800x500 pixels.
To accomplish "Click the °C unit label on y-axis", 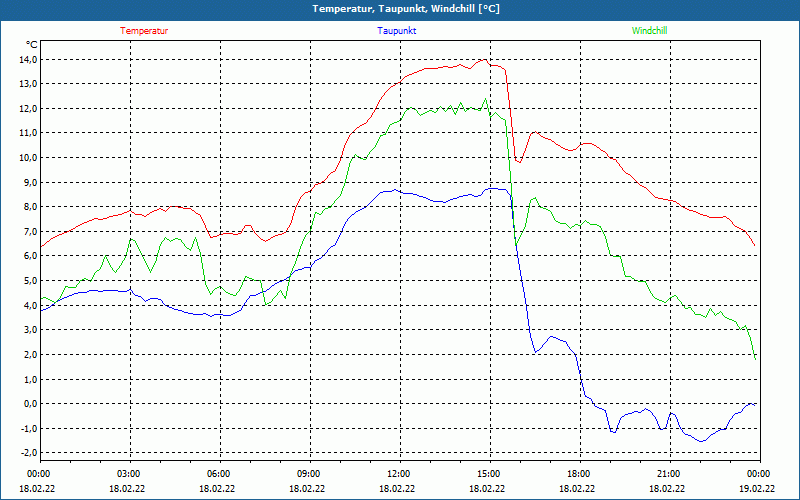I will [32, 44].
